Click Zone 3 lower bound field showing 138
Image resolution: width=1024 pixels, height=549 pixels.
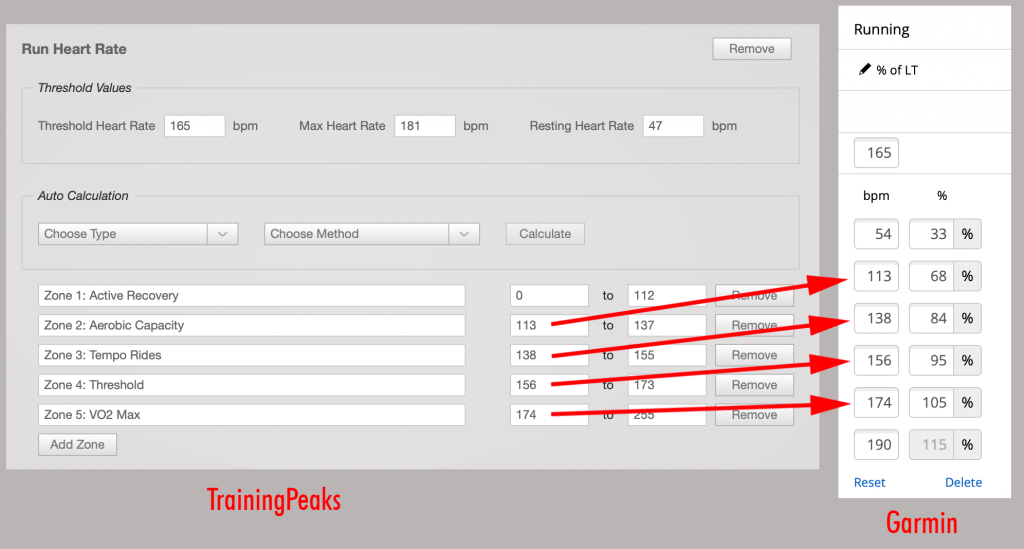(x=549, y=355)
